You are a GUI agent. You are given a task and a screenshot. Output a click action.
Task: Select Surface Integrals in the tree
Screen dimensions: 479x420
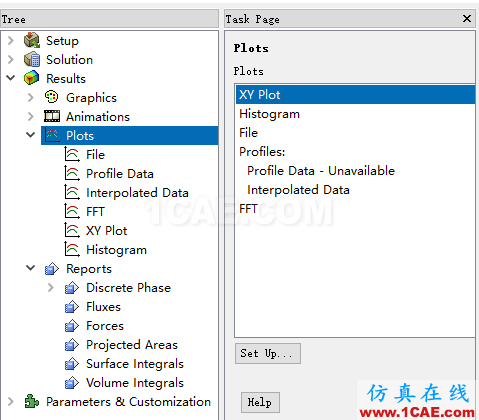135,364
